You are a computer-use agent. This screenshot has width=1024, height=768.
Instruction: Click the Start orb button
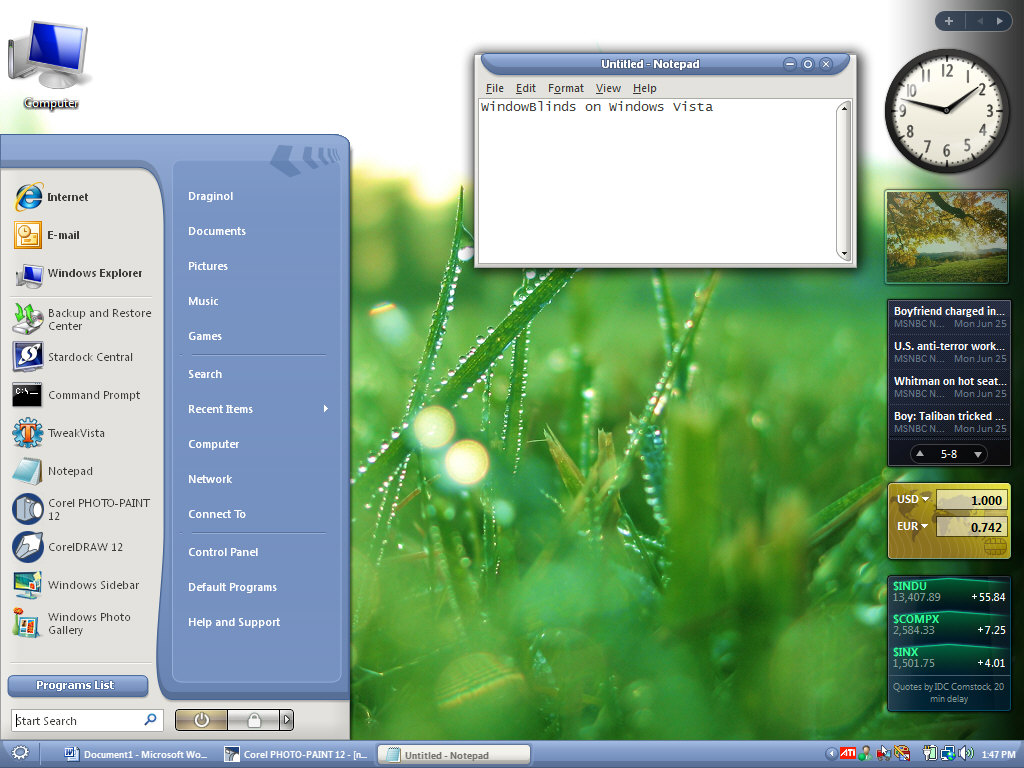20,753
